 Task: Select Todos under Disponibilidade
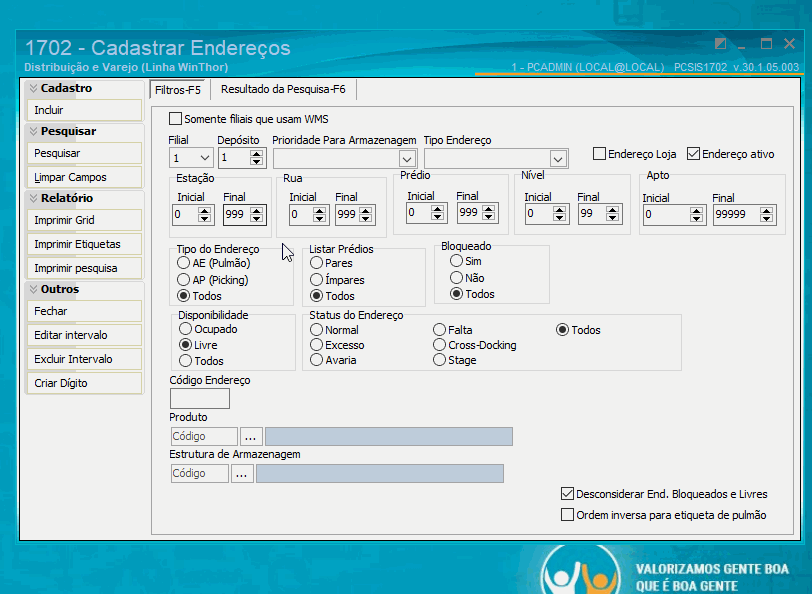click(185, 361)
